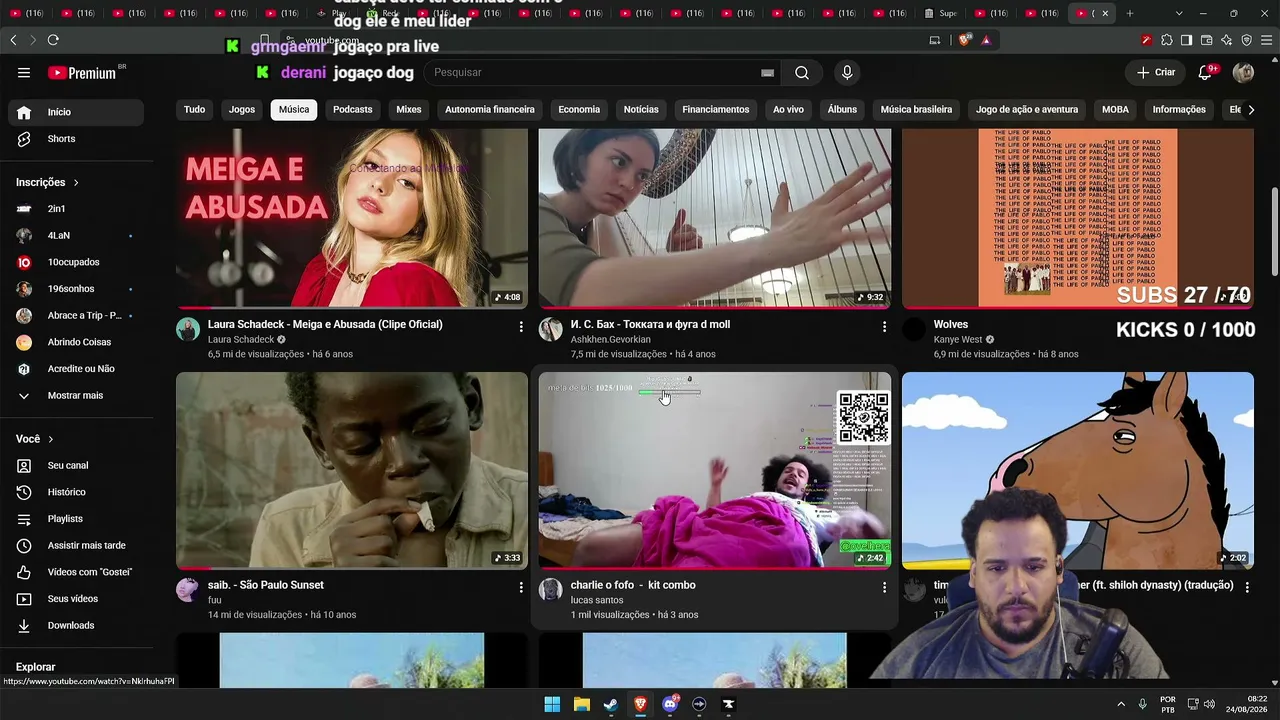
Task: Open the Brave Wallet icon
Action: [x=1206, y=40]
